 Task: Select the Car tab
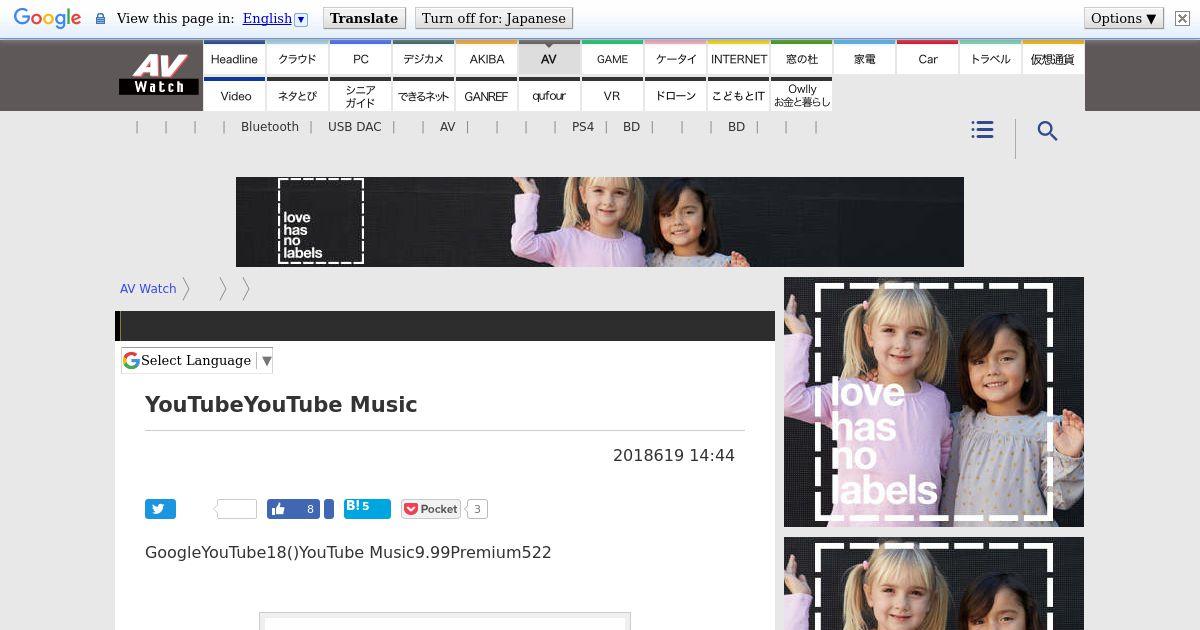[x=928, y=59]
